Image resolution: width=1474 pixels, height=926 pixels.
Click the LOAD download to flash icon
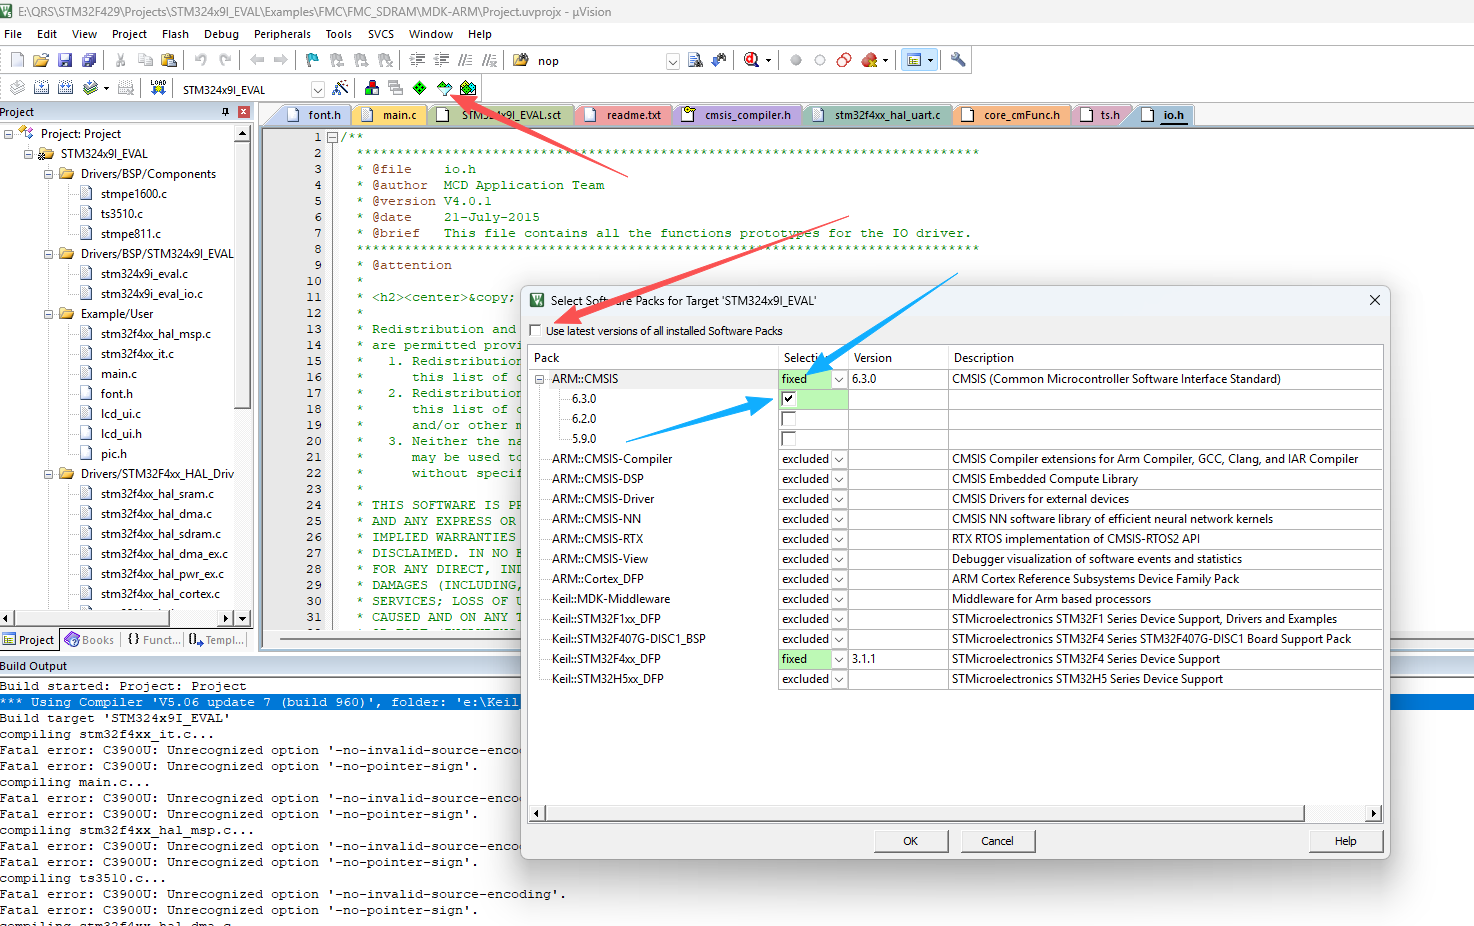point(158,88)
